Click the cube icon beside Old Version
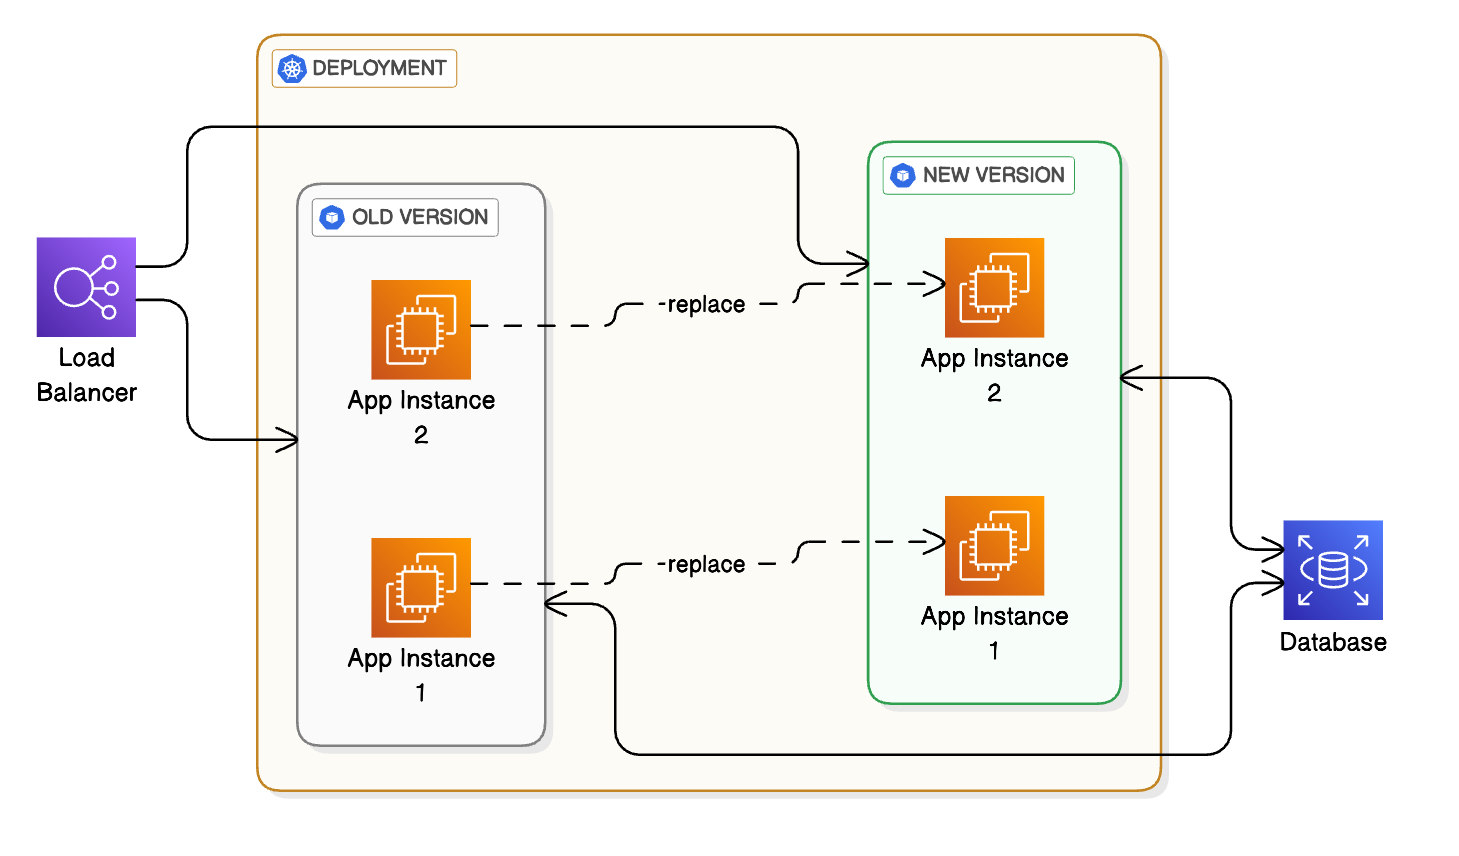1459x856 pixels. (330, 217)
